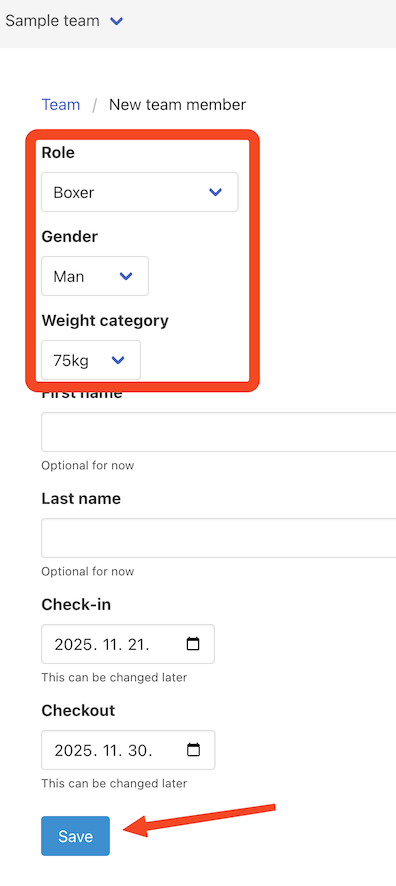Focus the Last name text field
This screenshot has height=886, width=396.
click(x=219, y=538)
